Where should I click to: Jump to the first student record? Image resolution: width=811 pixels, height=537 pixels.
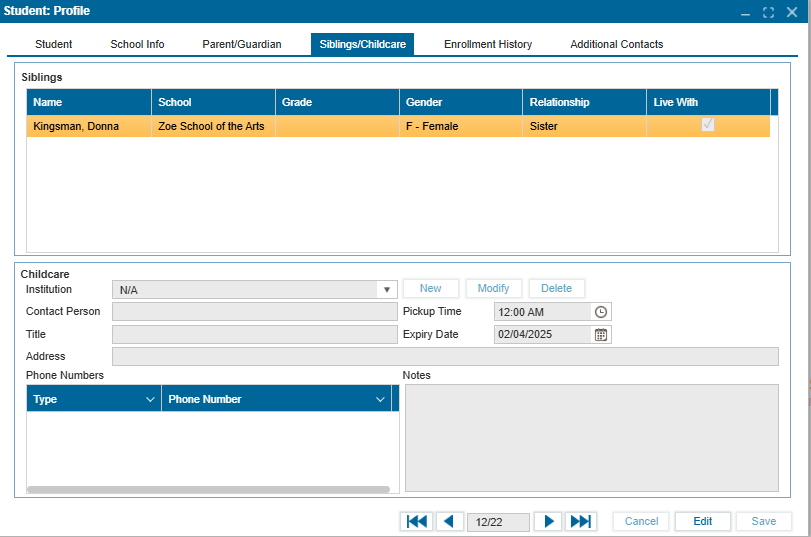tap(416, 521)
